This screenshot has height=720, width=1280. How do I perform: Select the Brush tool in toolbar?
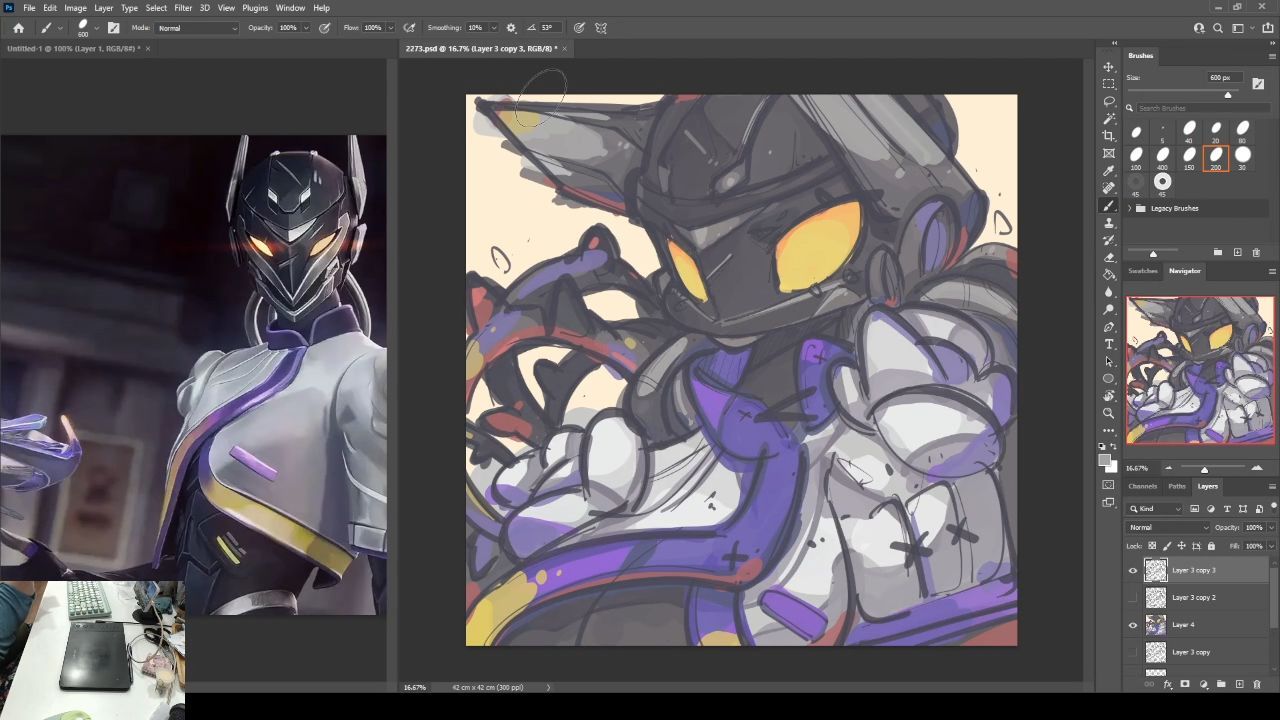(x=1109, y=205)
